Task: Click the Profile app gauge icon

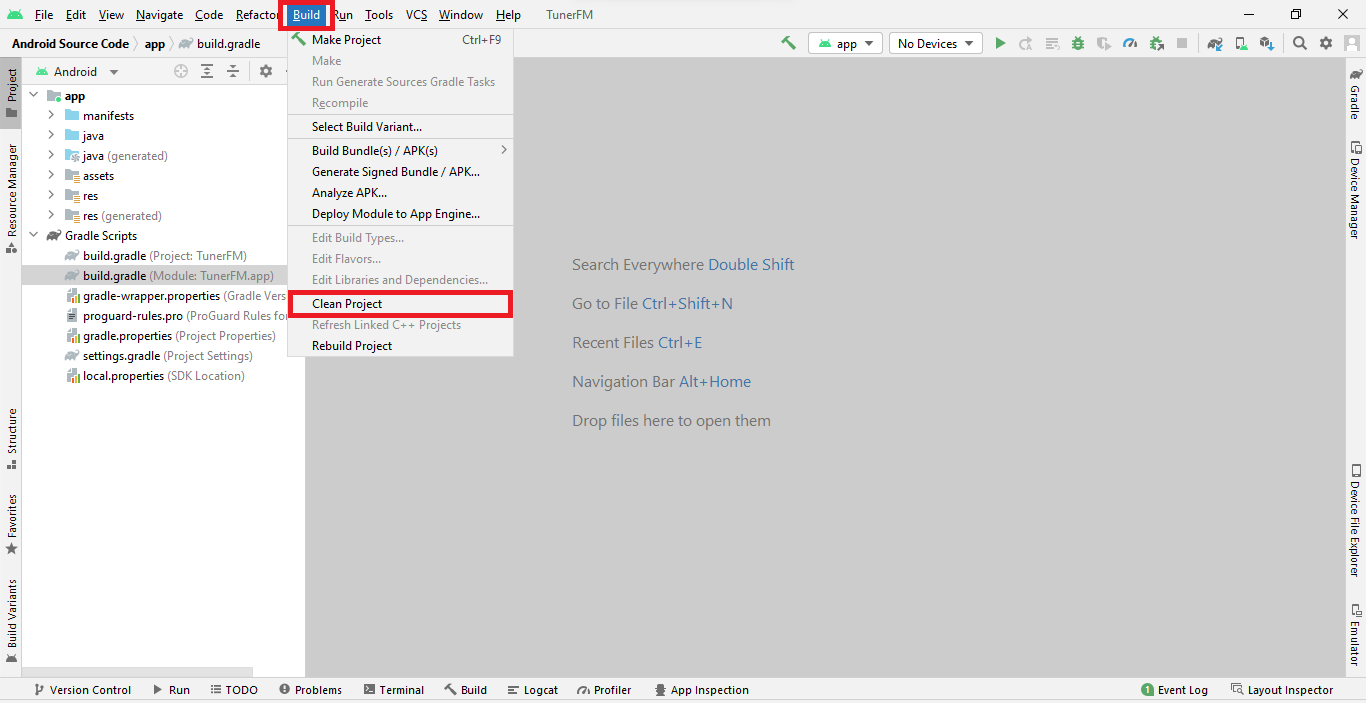Action: tap(1130, 43)
